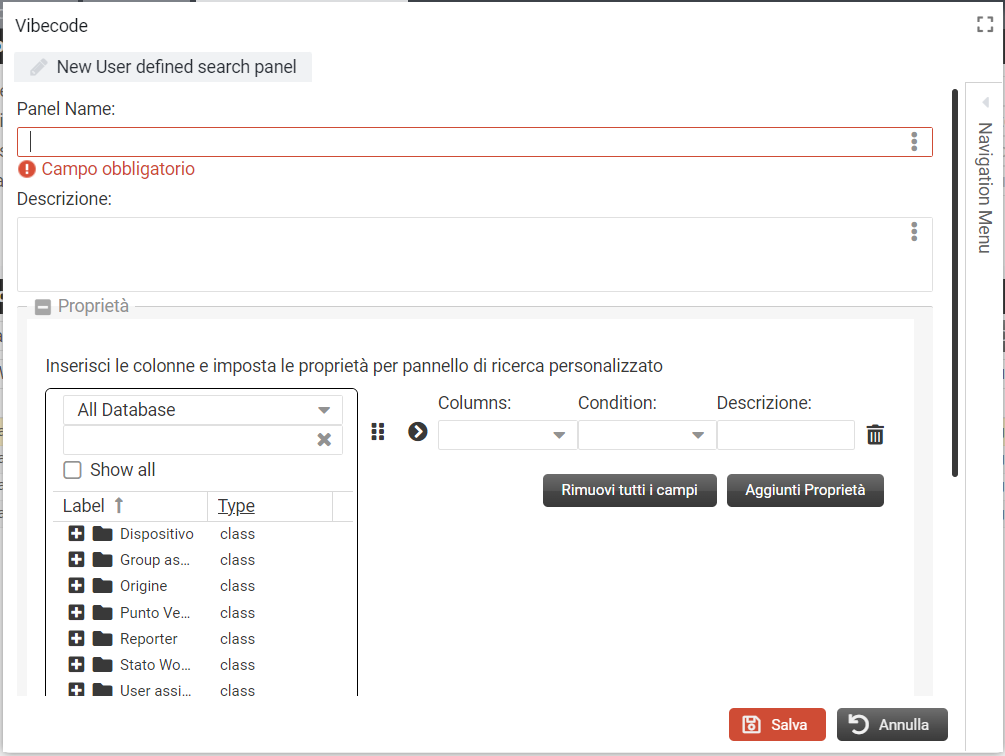Click Rimuovi tutti i campi button
Image resolution: width=1005 pixels, height=756 pixels.
click(629, 491)
